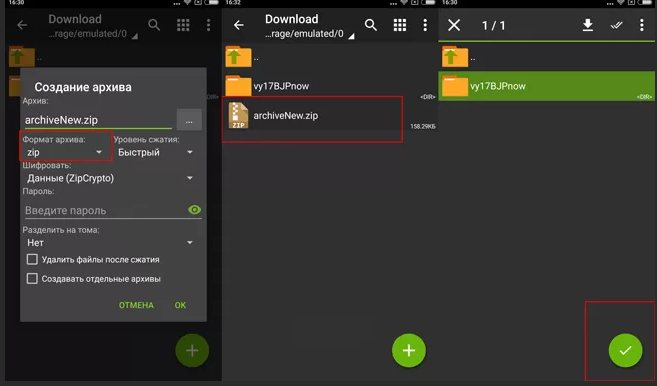Select highlighted vy17BJPnow folder in right screen
657x386 pixels.
click(x=546, y=86)
